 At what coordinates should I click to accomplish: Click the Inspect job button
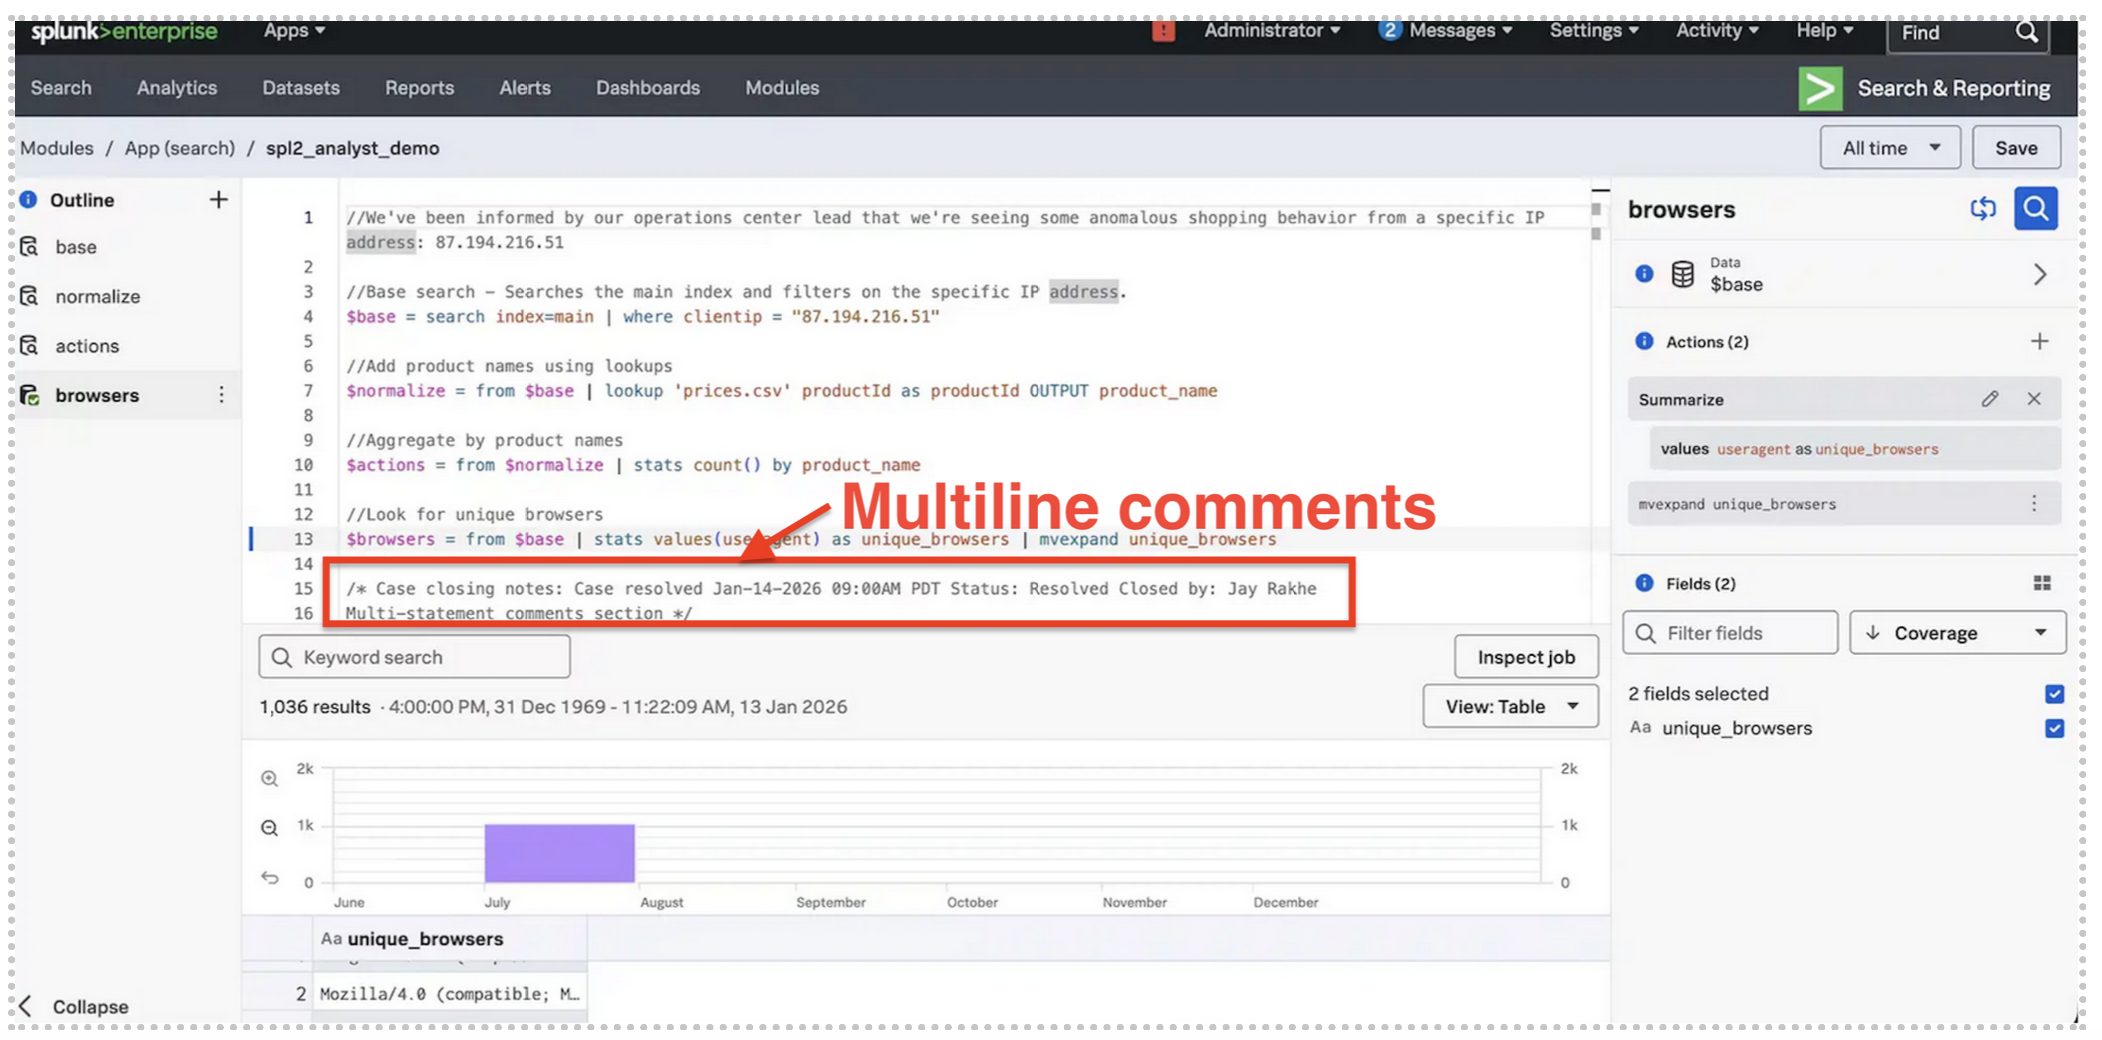1526,657
